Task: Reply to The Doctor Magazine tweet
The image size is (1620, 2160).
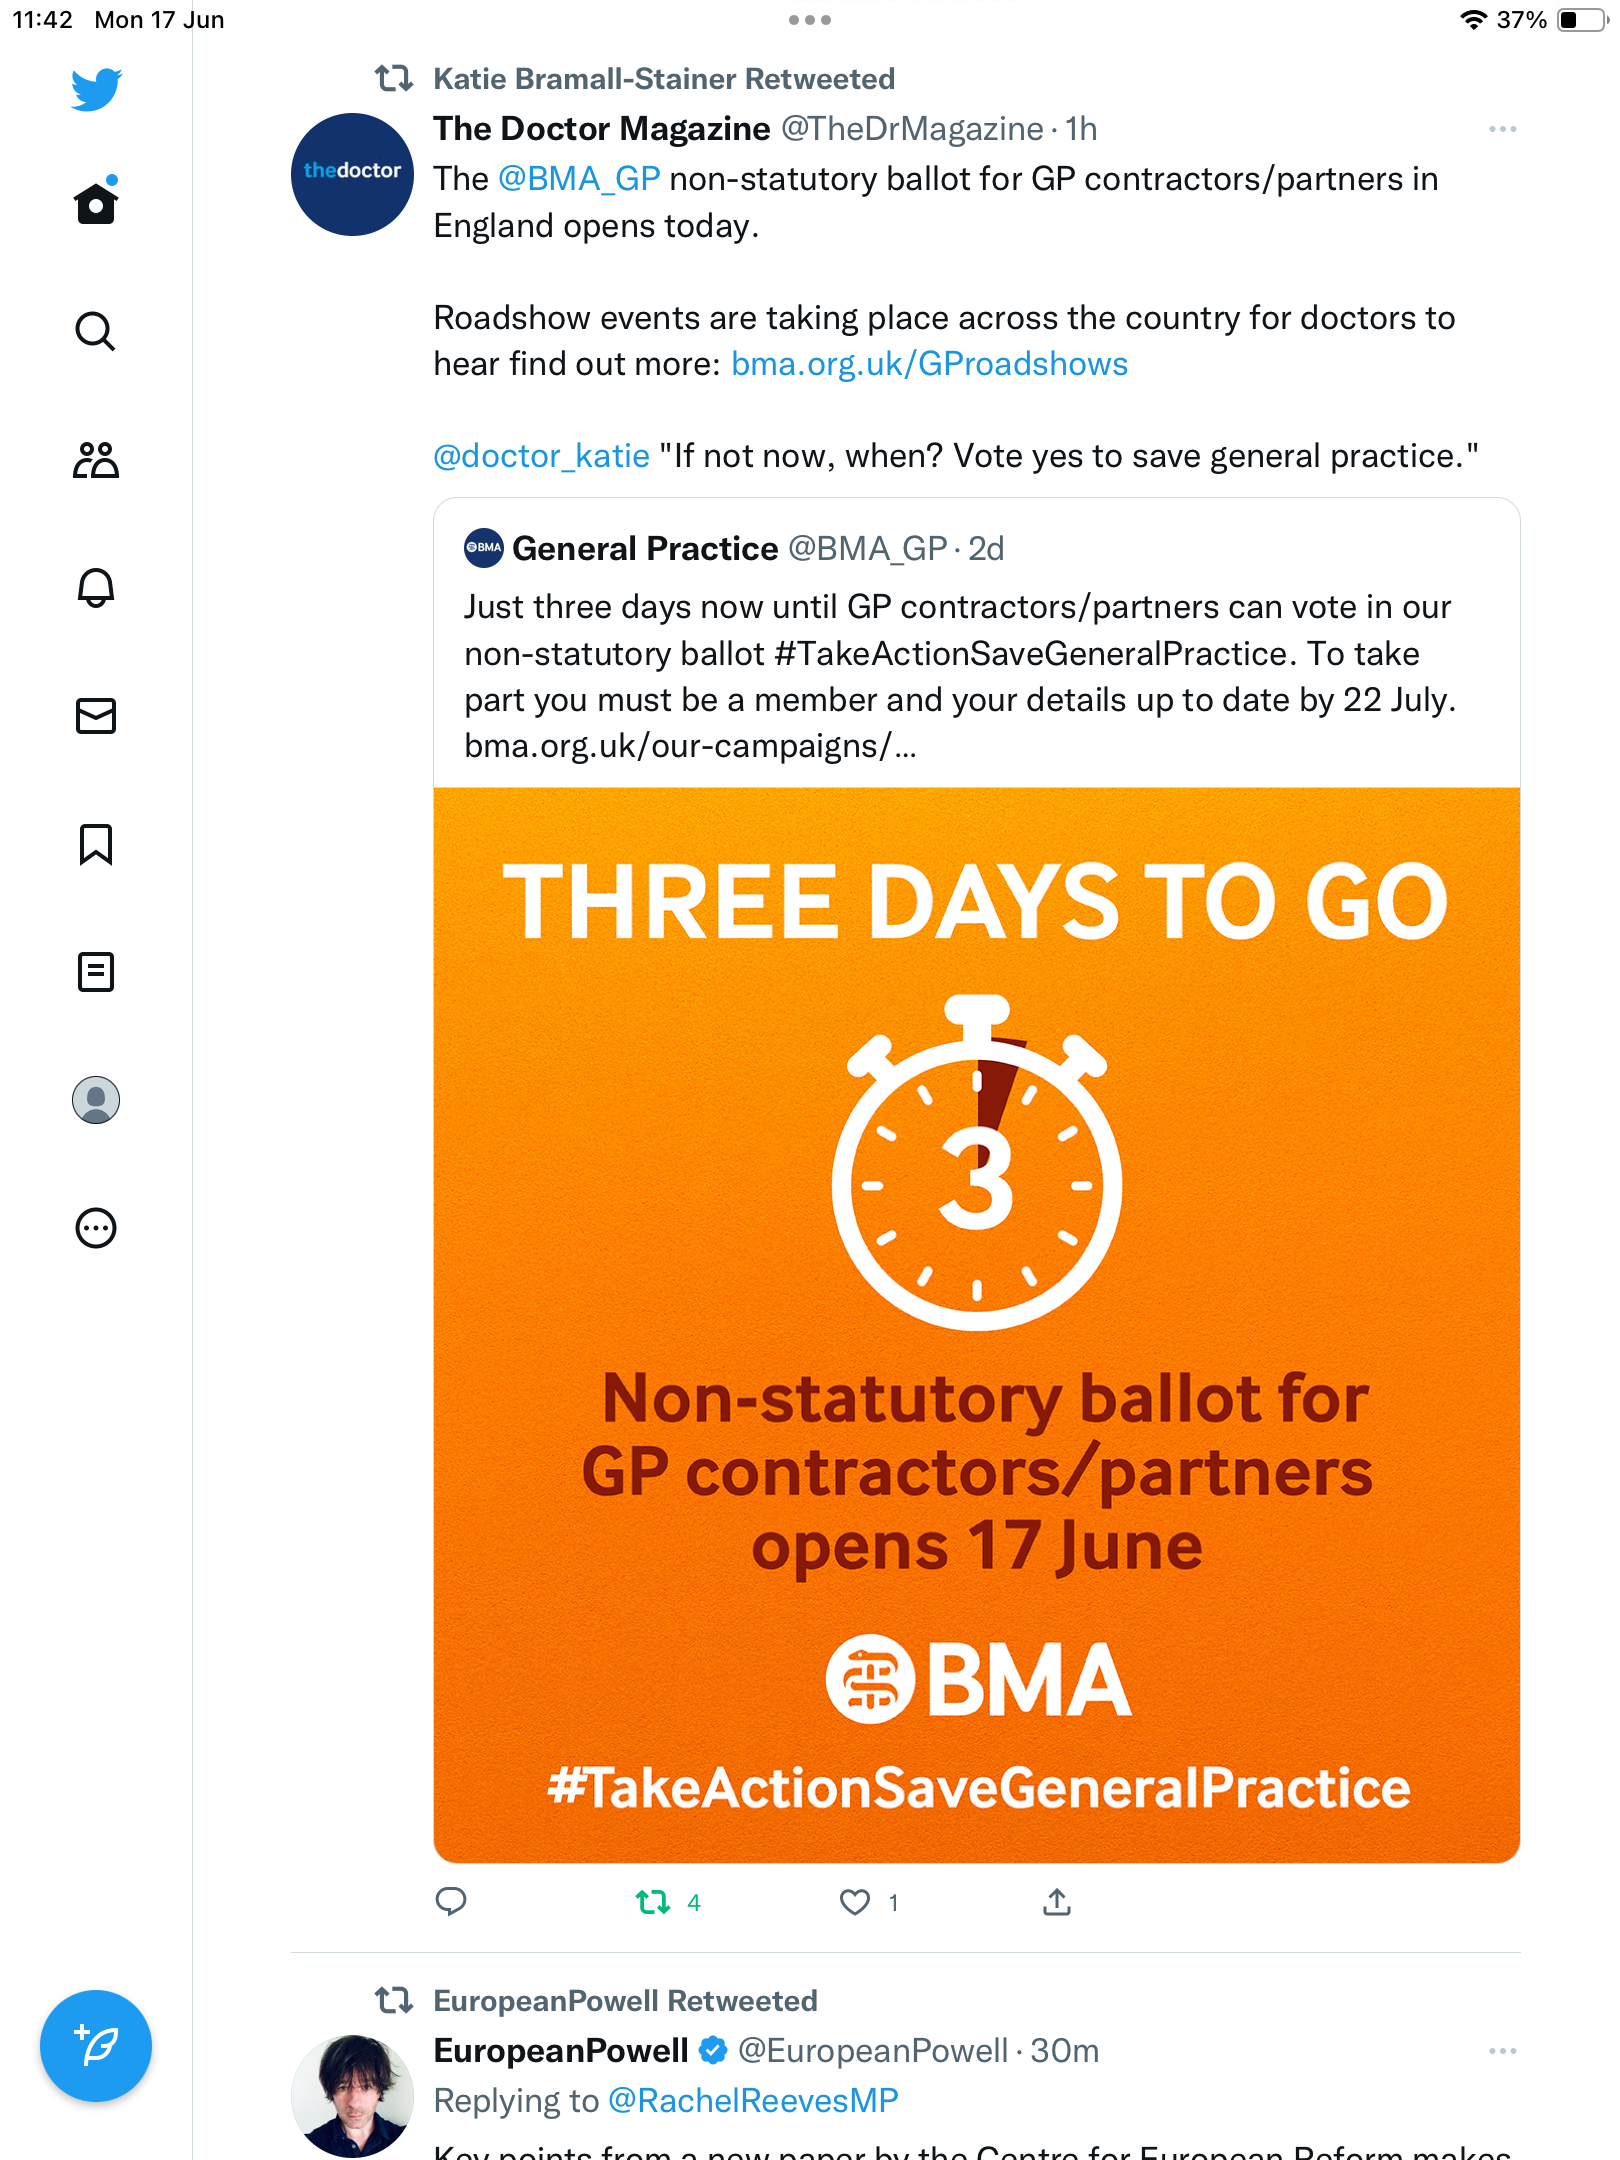Action: click(x=451, y=1902)
